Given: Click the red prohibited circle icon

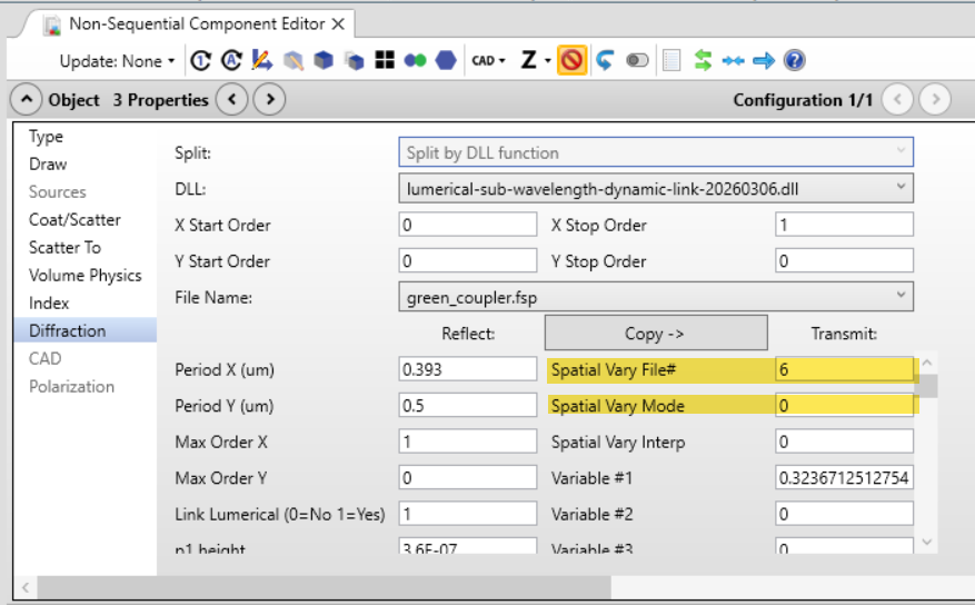Looking at the screenshot, I should tap(572, 60).
